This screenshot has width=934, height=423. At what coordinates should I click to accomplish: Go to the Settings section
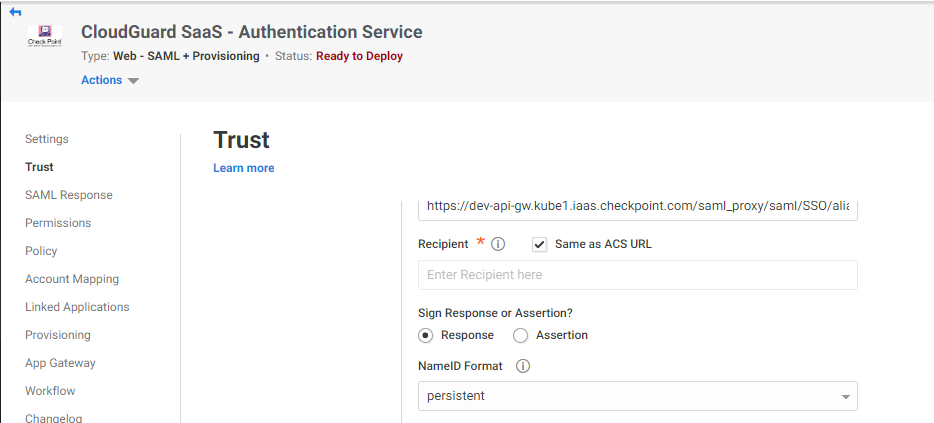[46, 139]
